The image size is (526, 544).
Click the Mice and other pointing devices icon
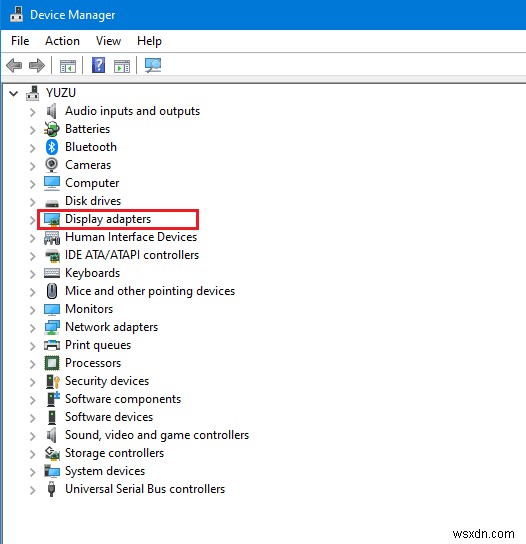click(52, 291)
